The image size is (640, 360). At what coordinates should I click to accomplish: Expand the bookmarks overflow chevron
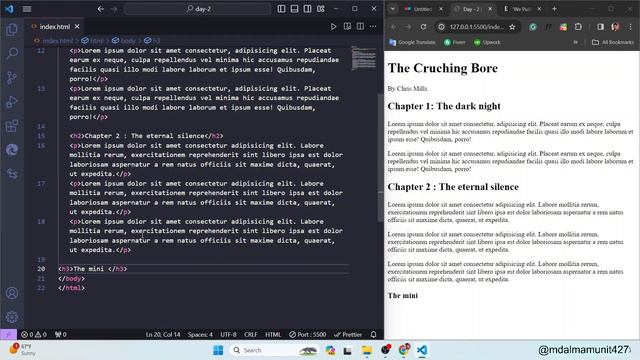click(576, 42)
